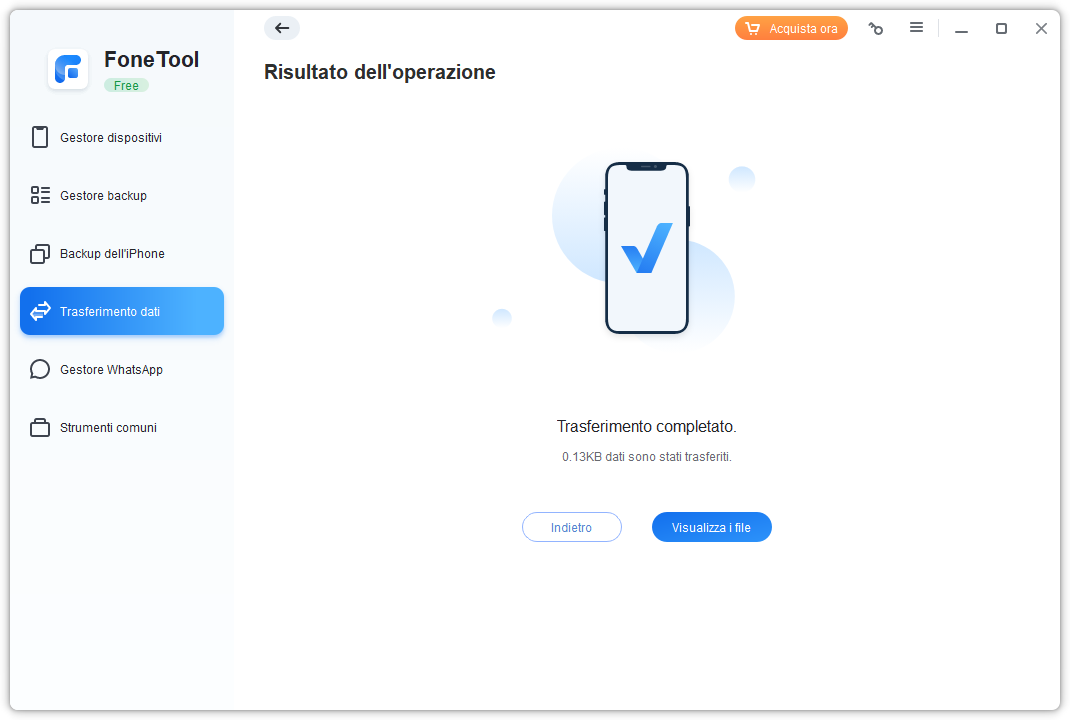
Task: Click the Gestore WhatsApp chat bubble icon
Action: pos(40,370)
